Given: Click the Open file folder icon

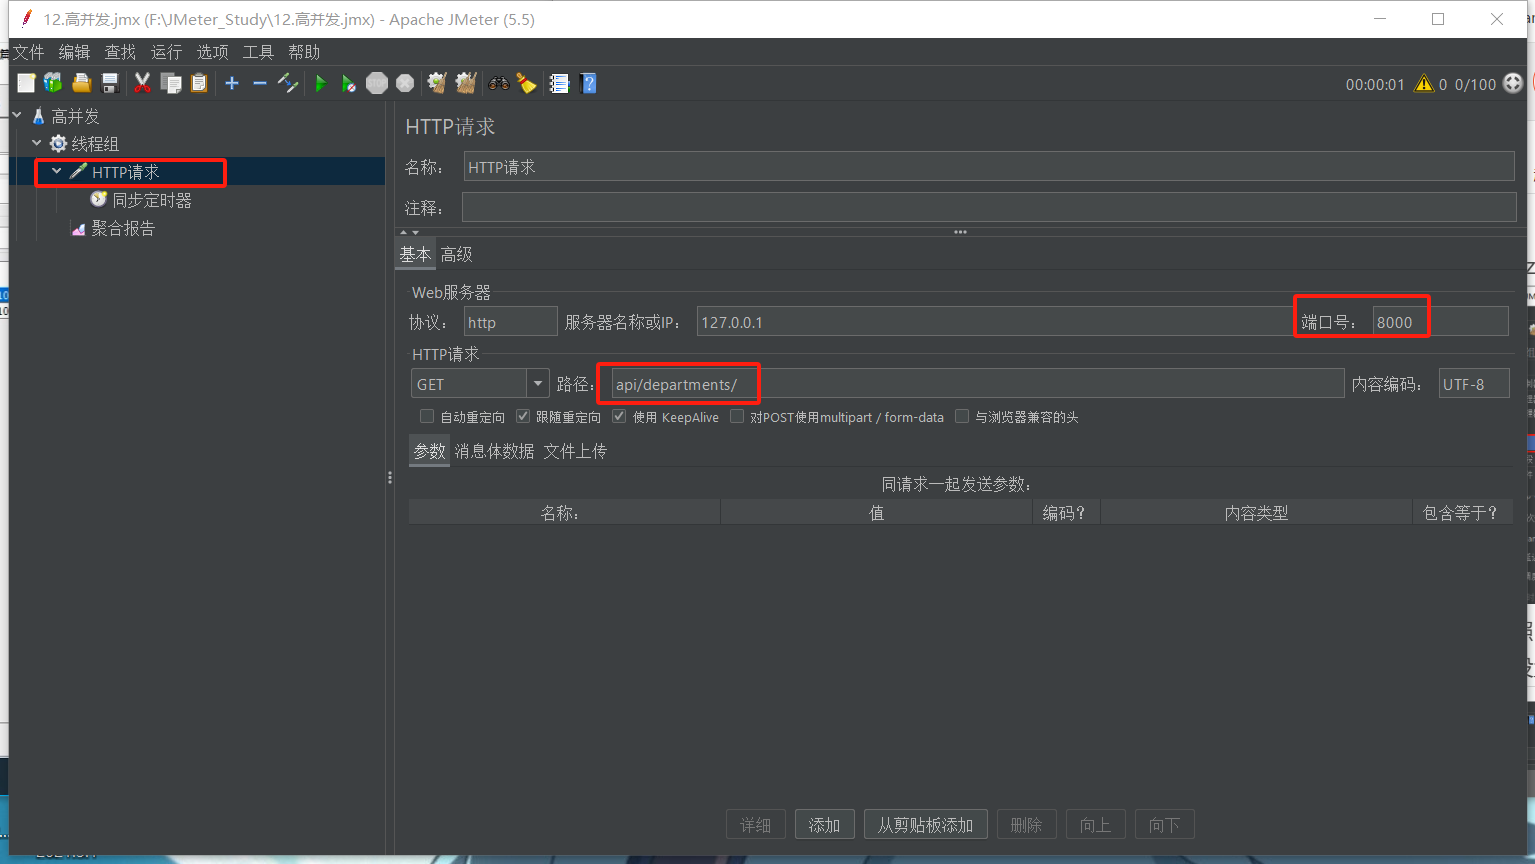Looking at the screenshot, I should tap(81, 83).
